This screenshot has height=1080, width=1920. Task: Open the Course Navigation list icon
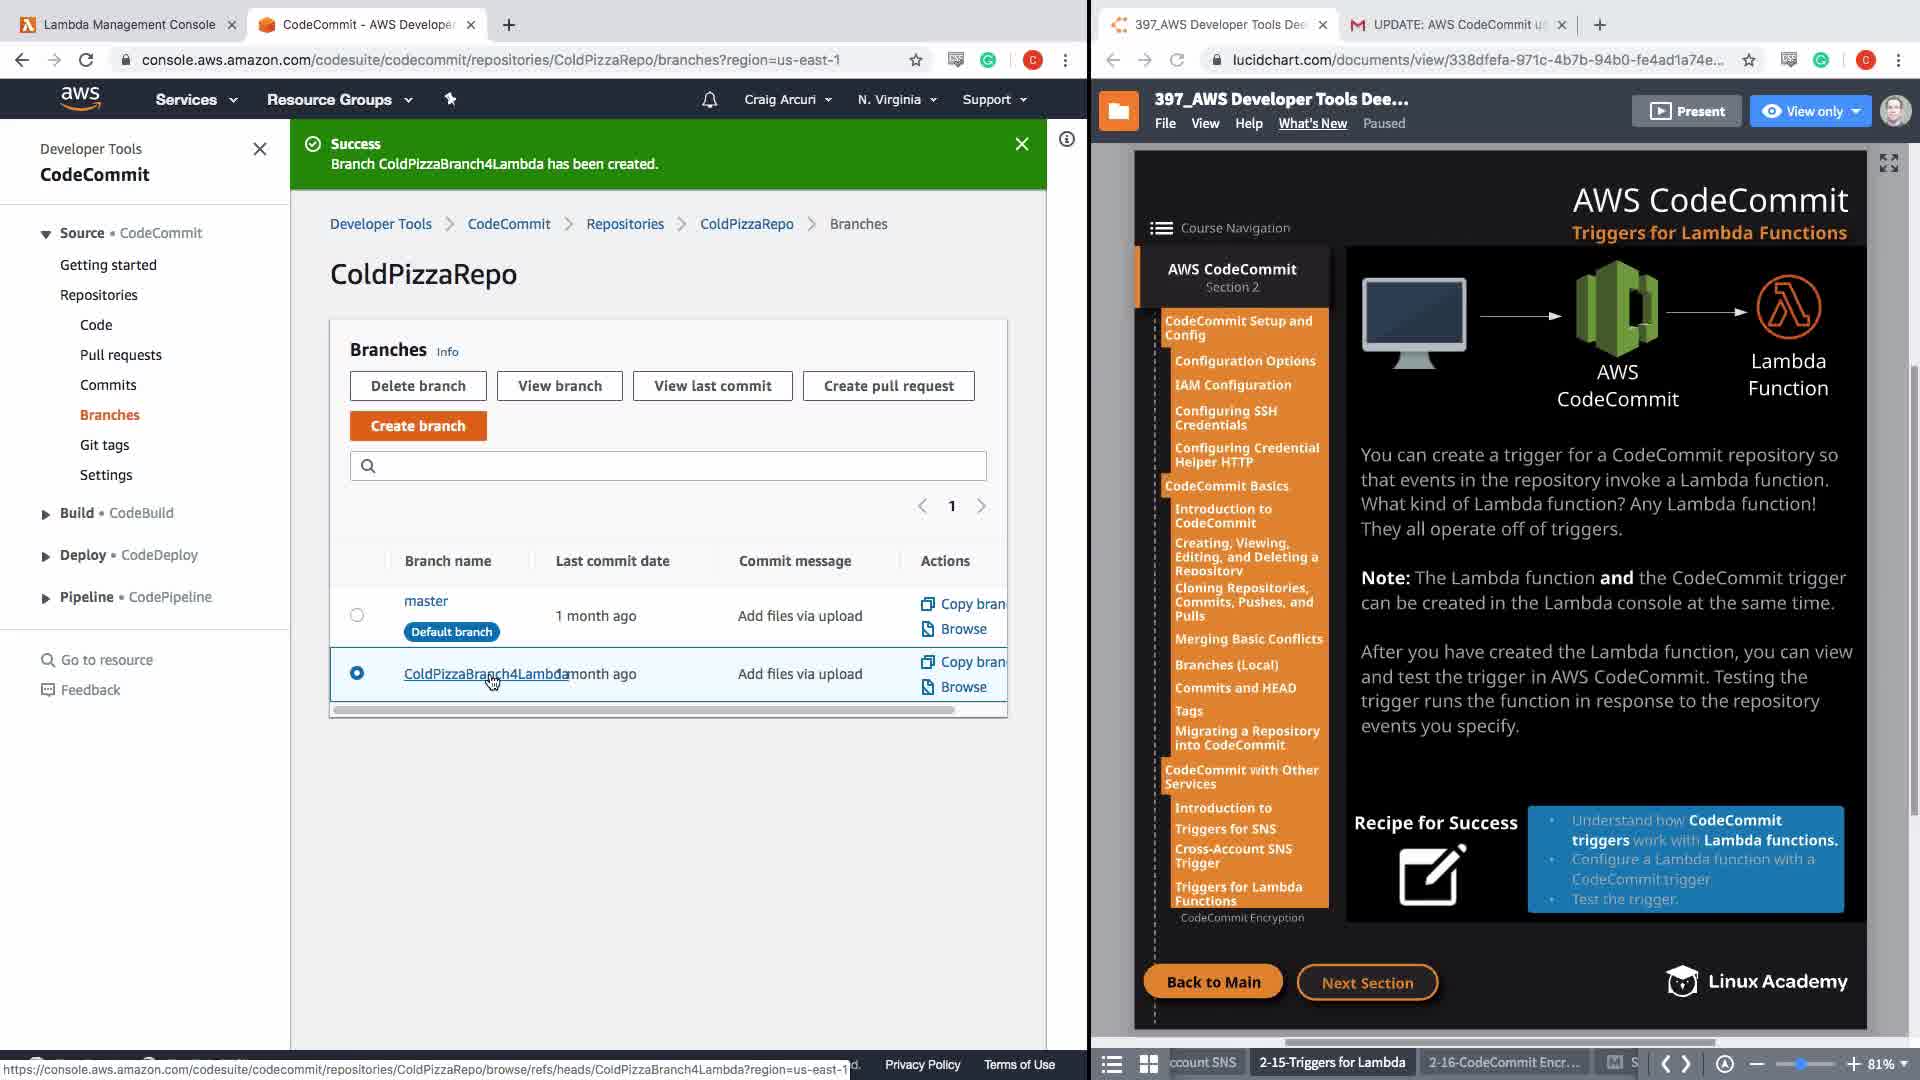tap(1161, 228)
